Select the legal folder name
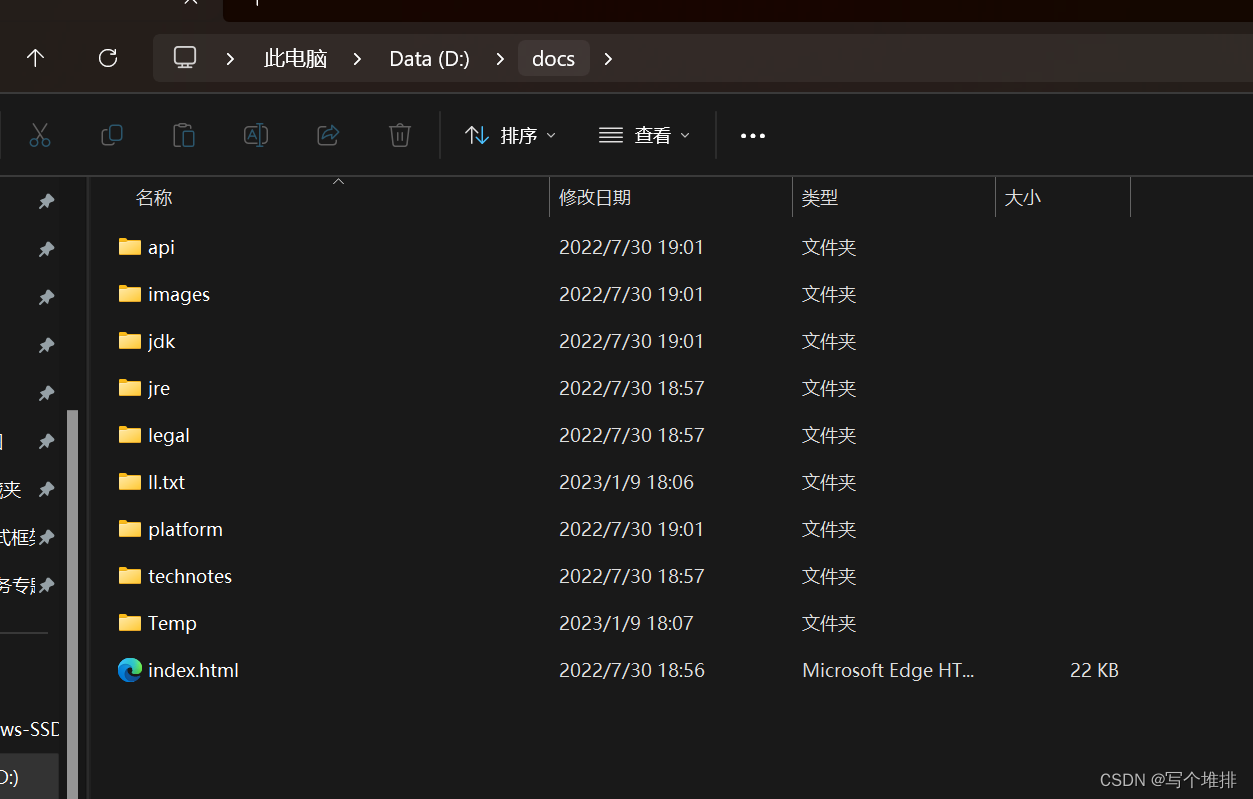 pyautogui.click(x=169, y=435)
